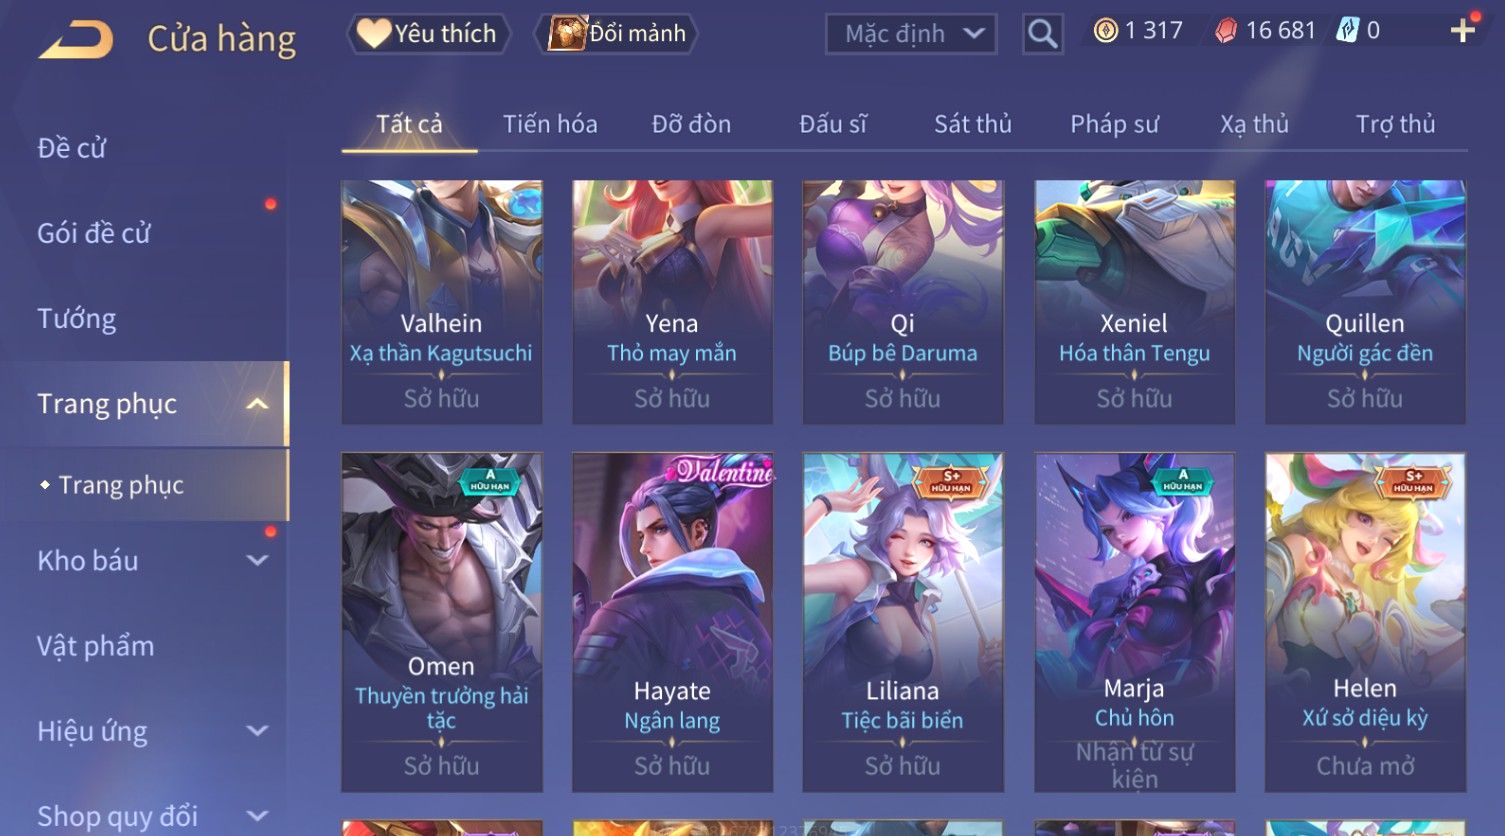Click the chest icon in Đổi mảnh

[567, 33]
